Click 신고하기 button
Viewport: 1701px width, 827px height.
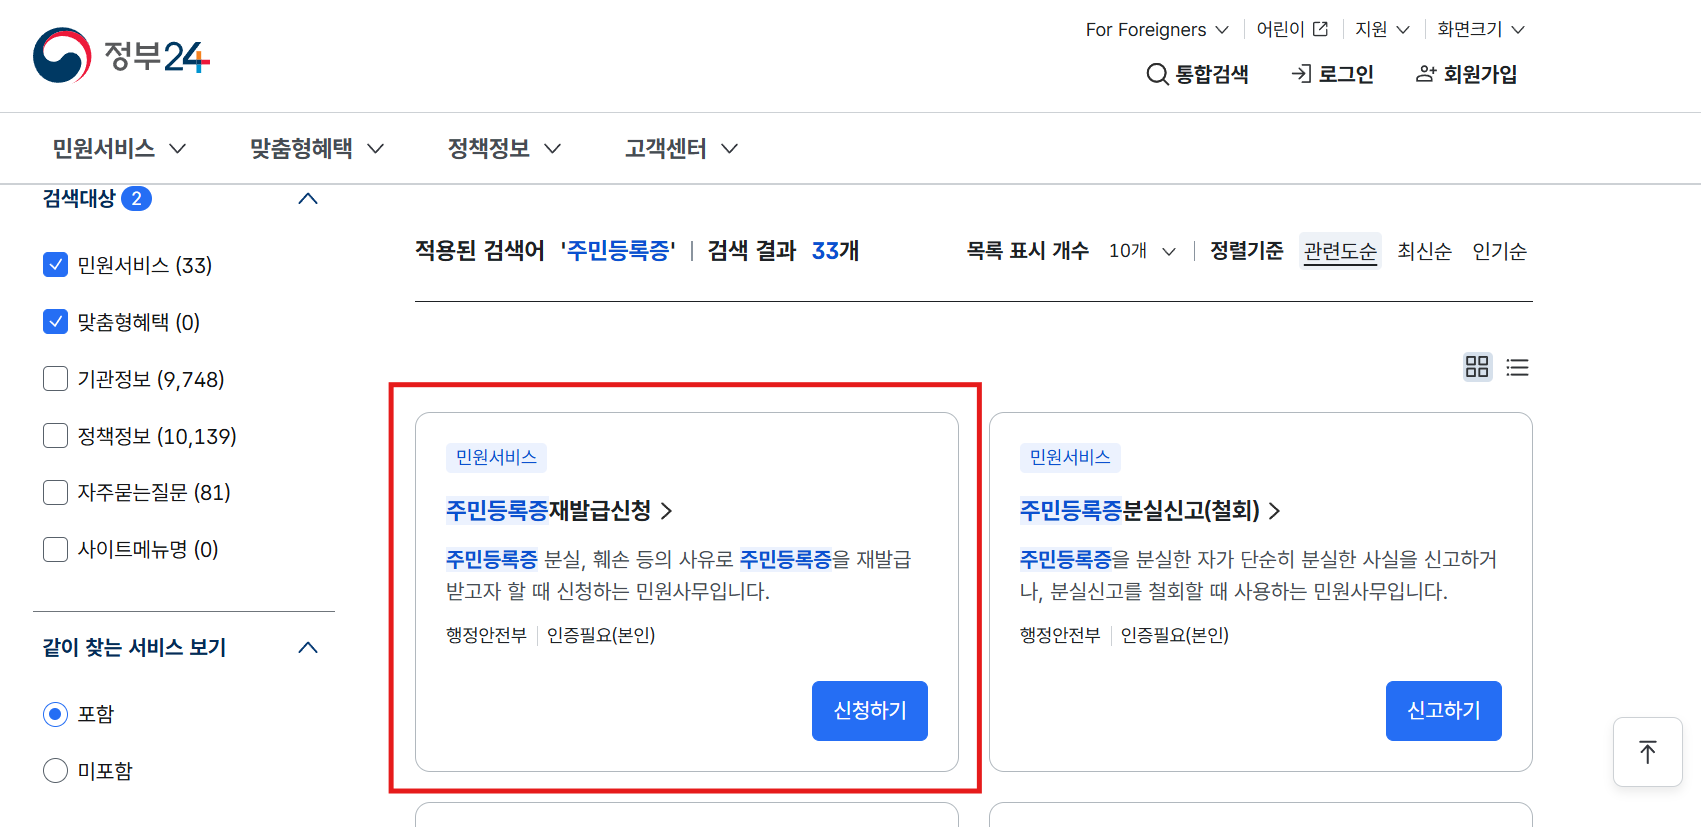[1444, 711]
